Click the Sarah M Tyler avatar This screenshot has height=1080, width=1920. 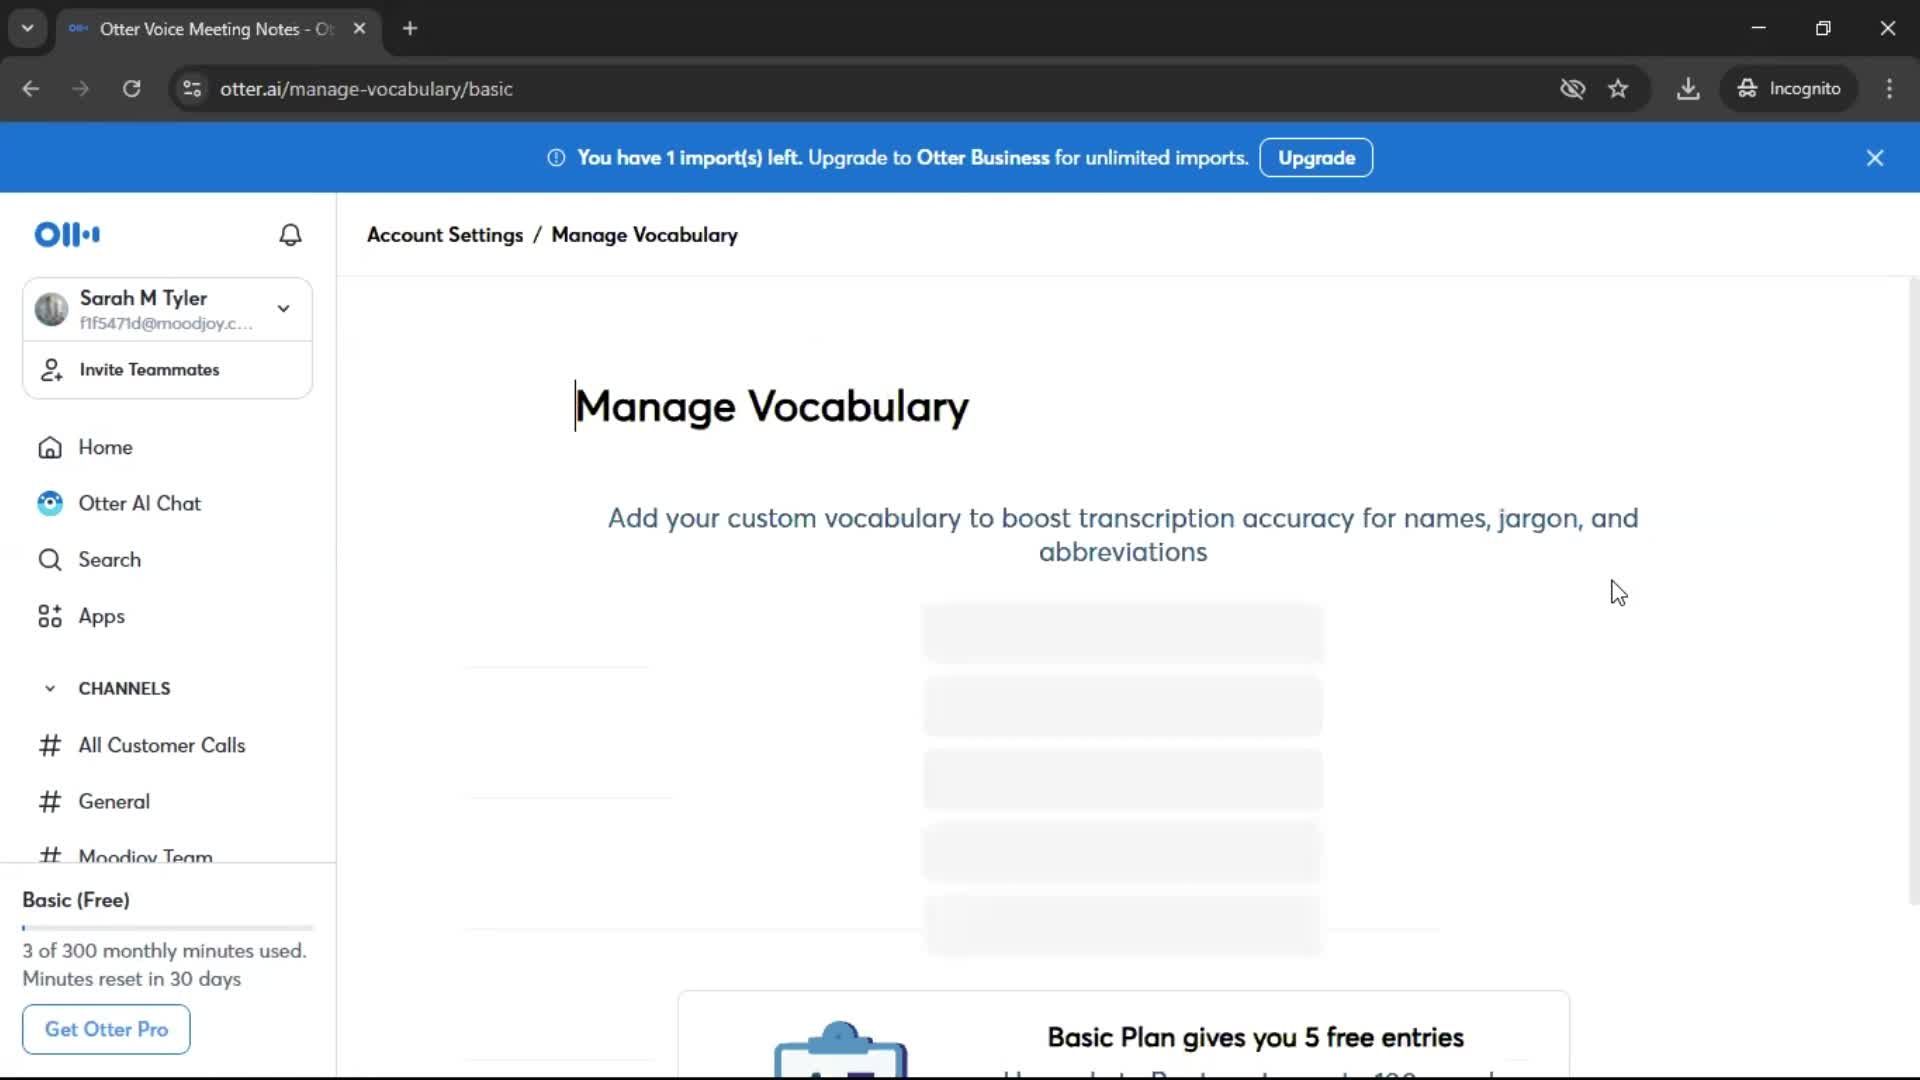(51, 309)
